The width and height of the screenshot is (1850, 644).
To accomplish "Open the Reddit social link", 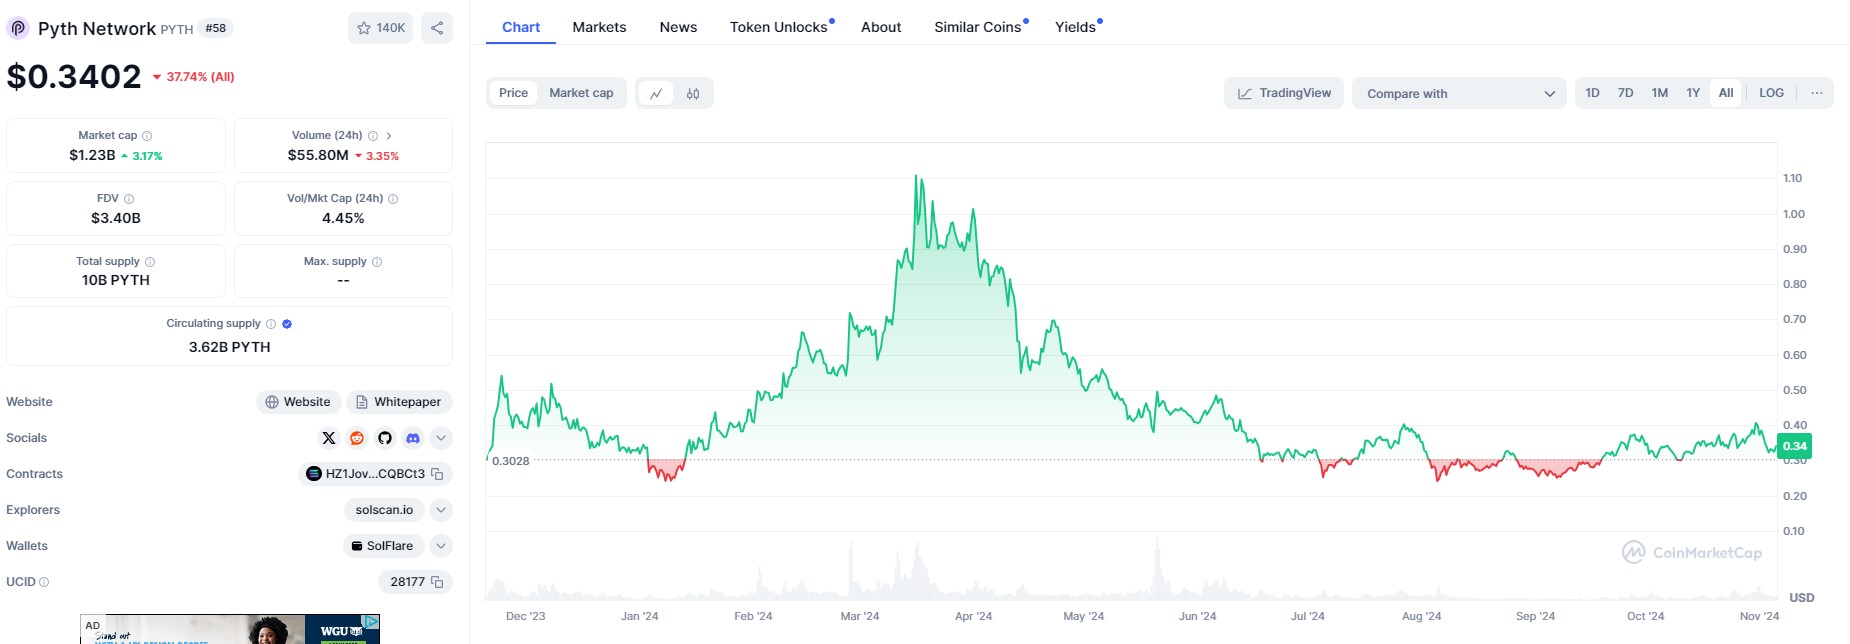I will pos(357,438).
